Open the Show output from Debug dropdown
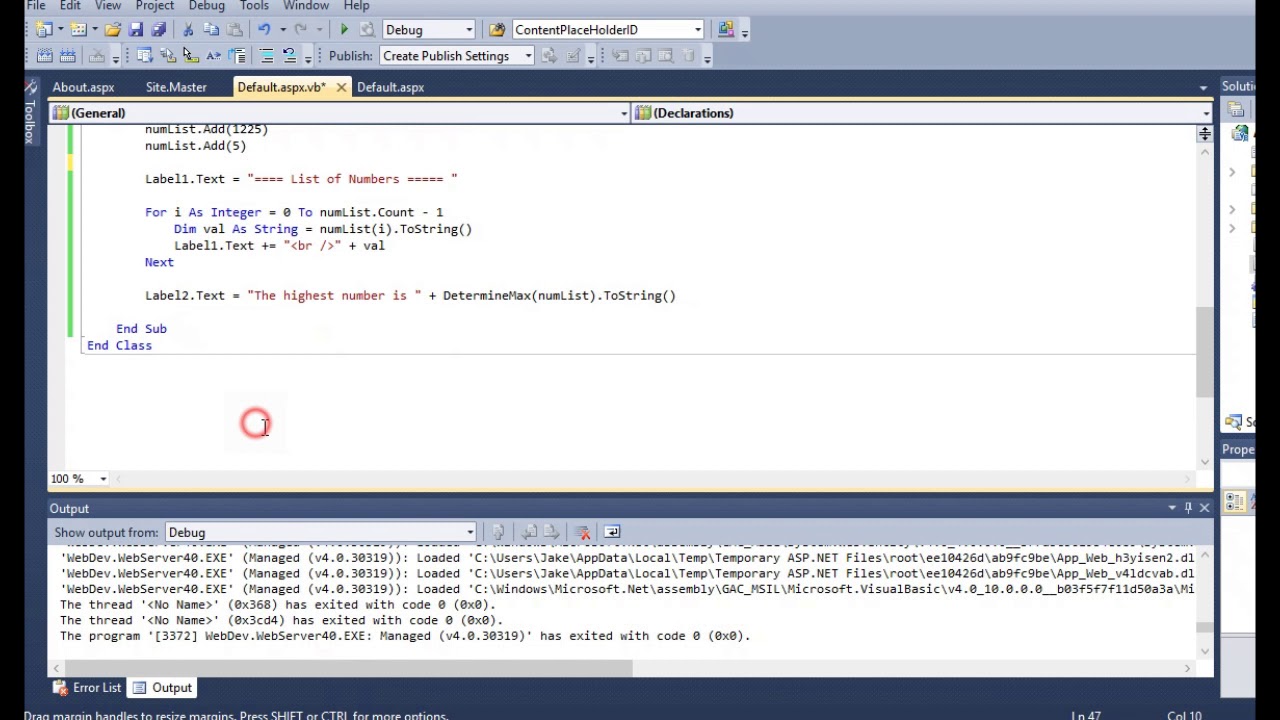Viewport: 1280px width, 720px height. coord(470,533)
